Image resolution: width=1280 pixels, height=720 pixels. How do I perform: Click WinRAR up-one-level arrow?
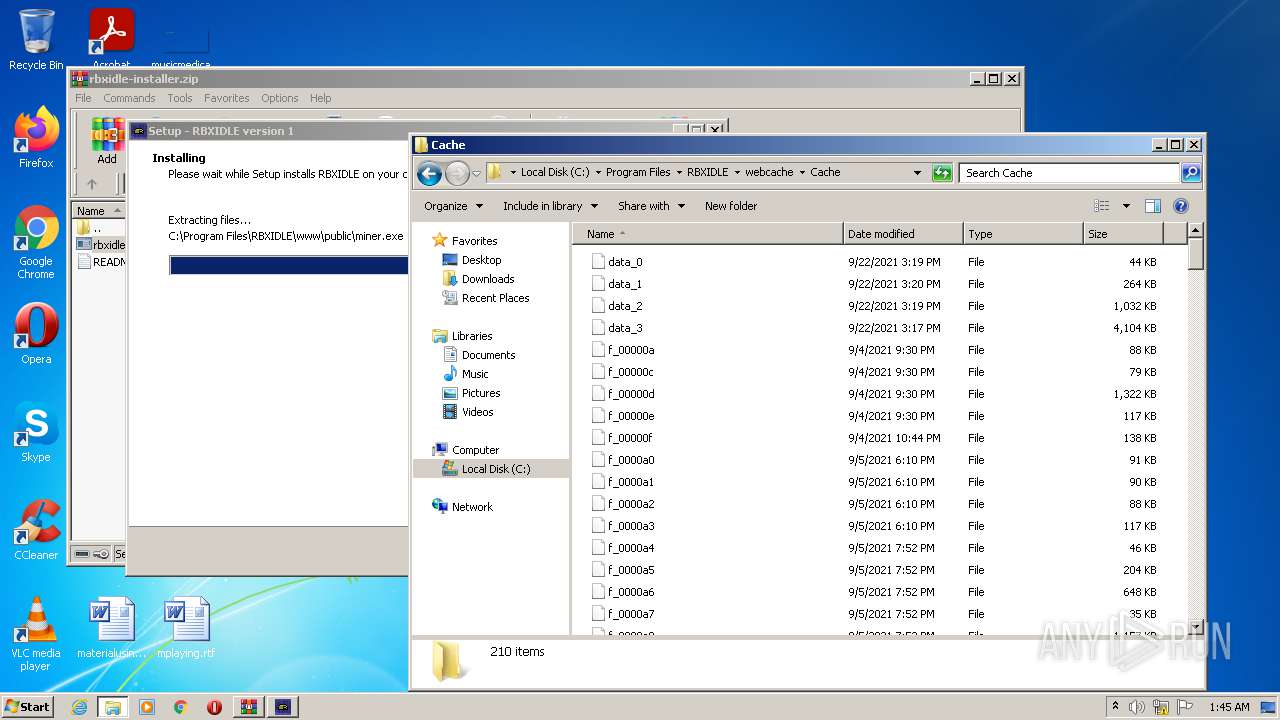pos(92,184)
